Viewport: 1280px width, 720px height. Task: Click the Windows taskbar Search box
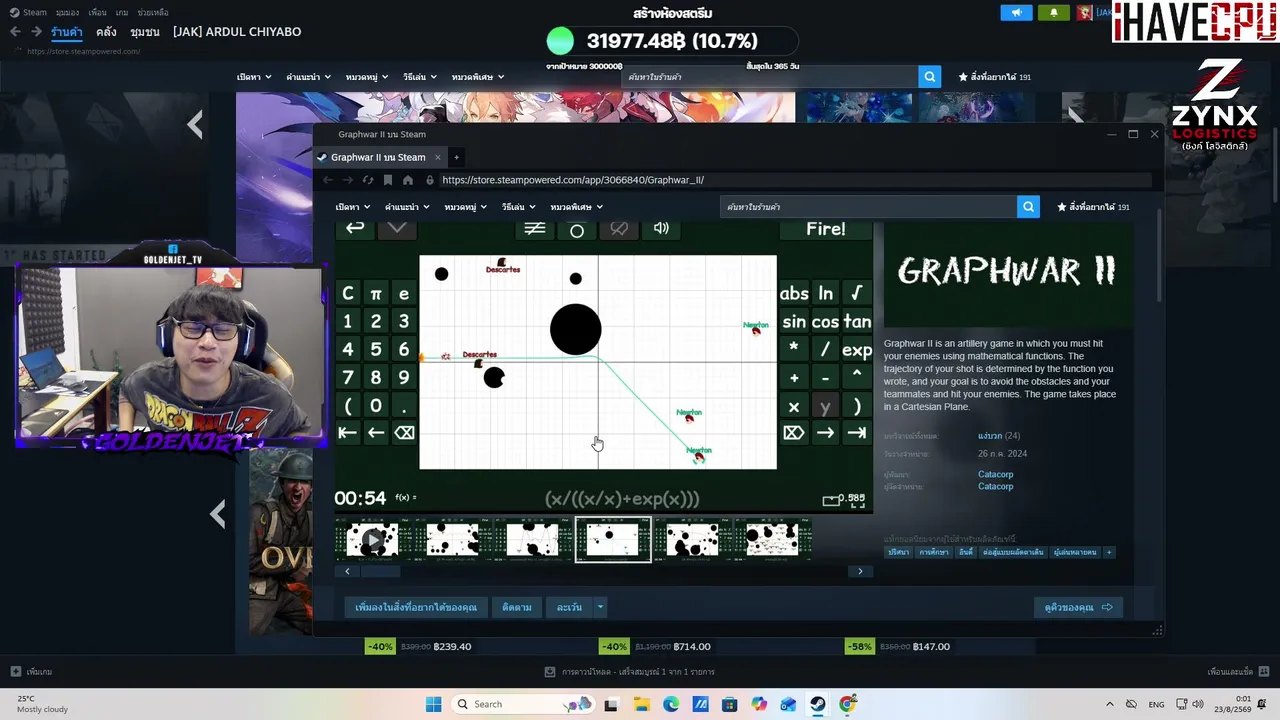coord(522,704)
